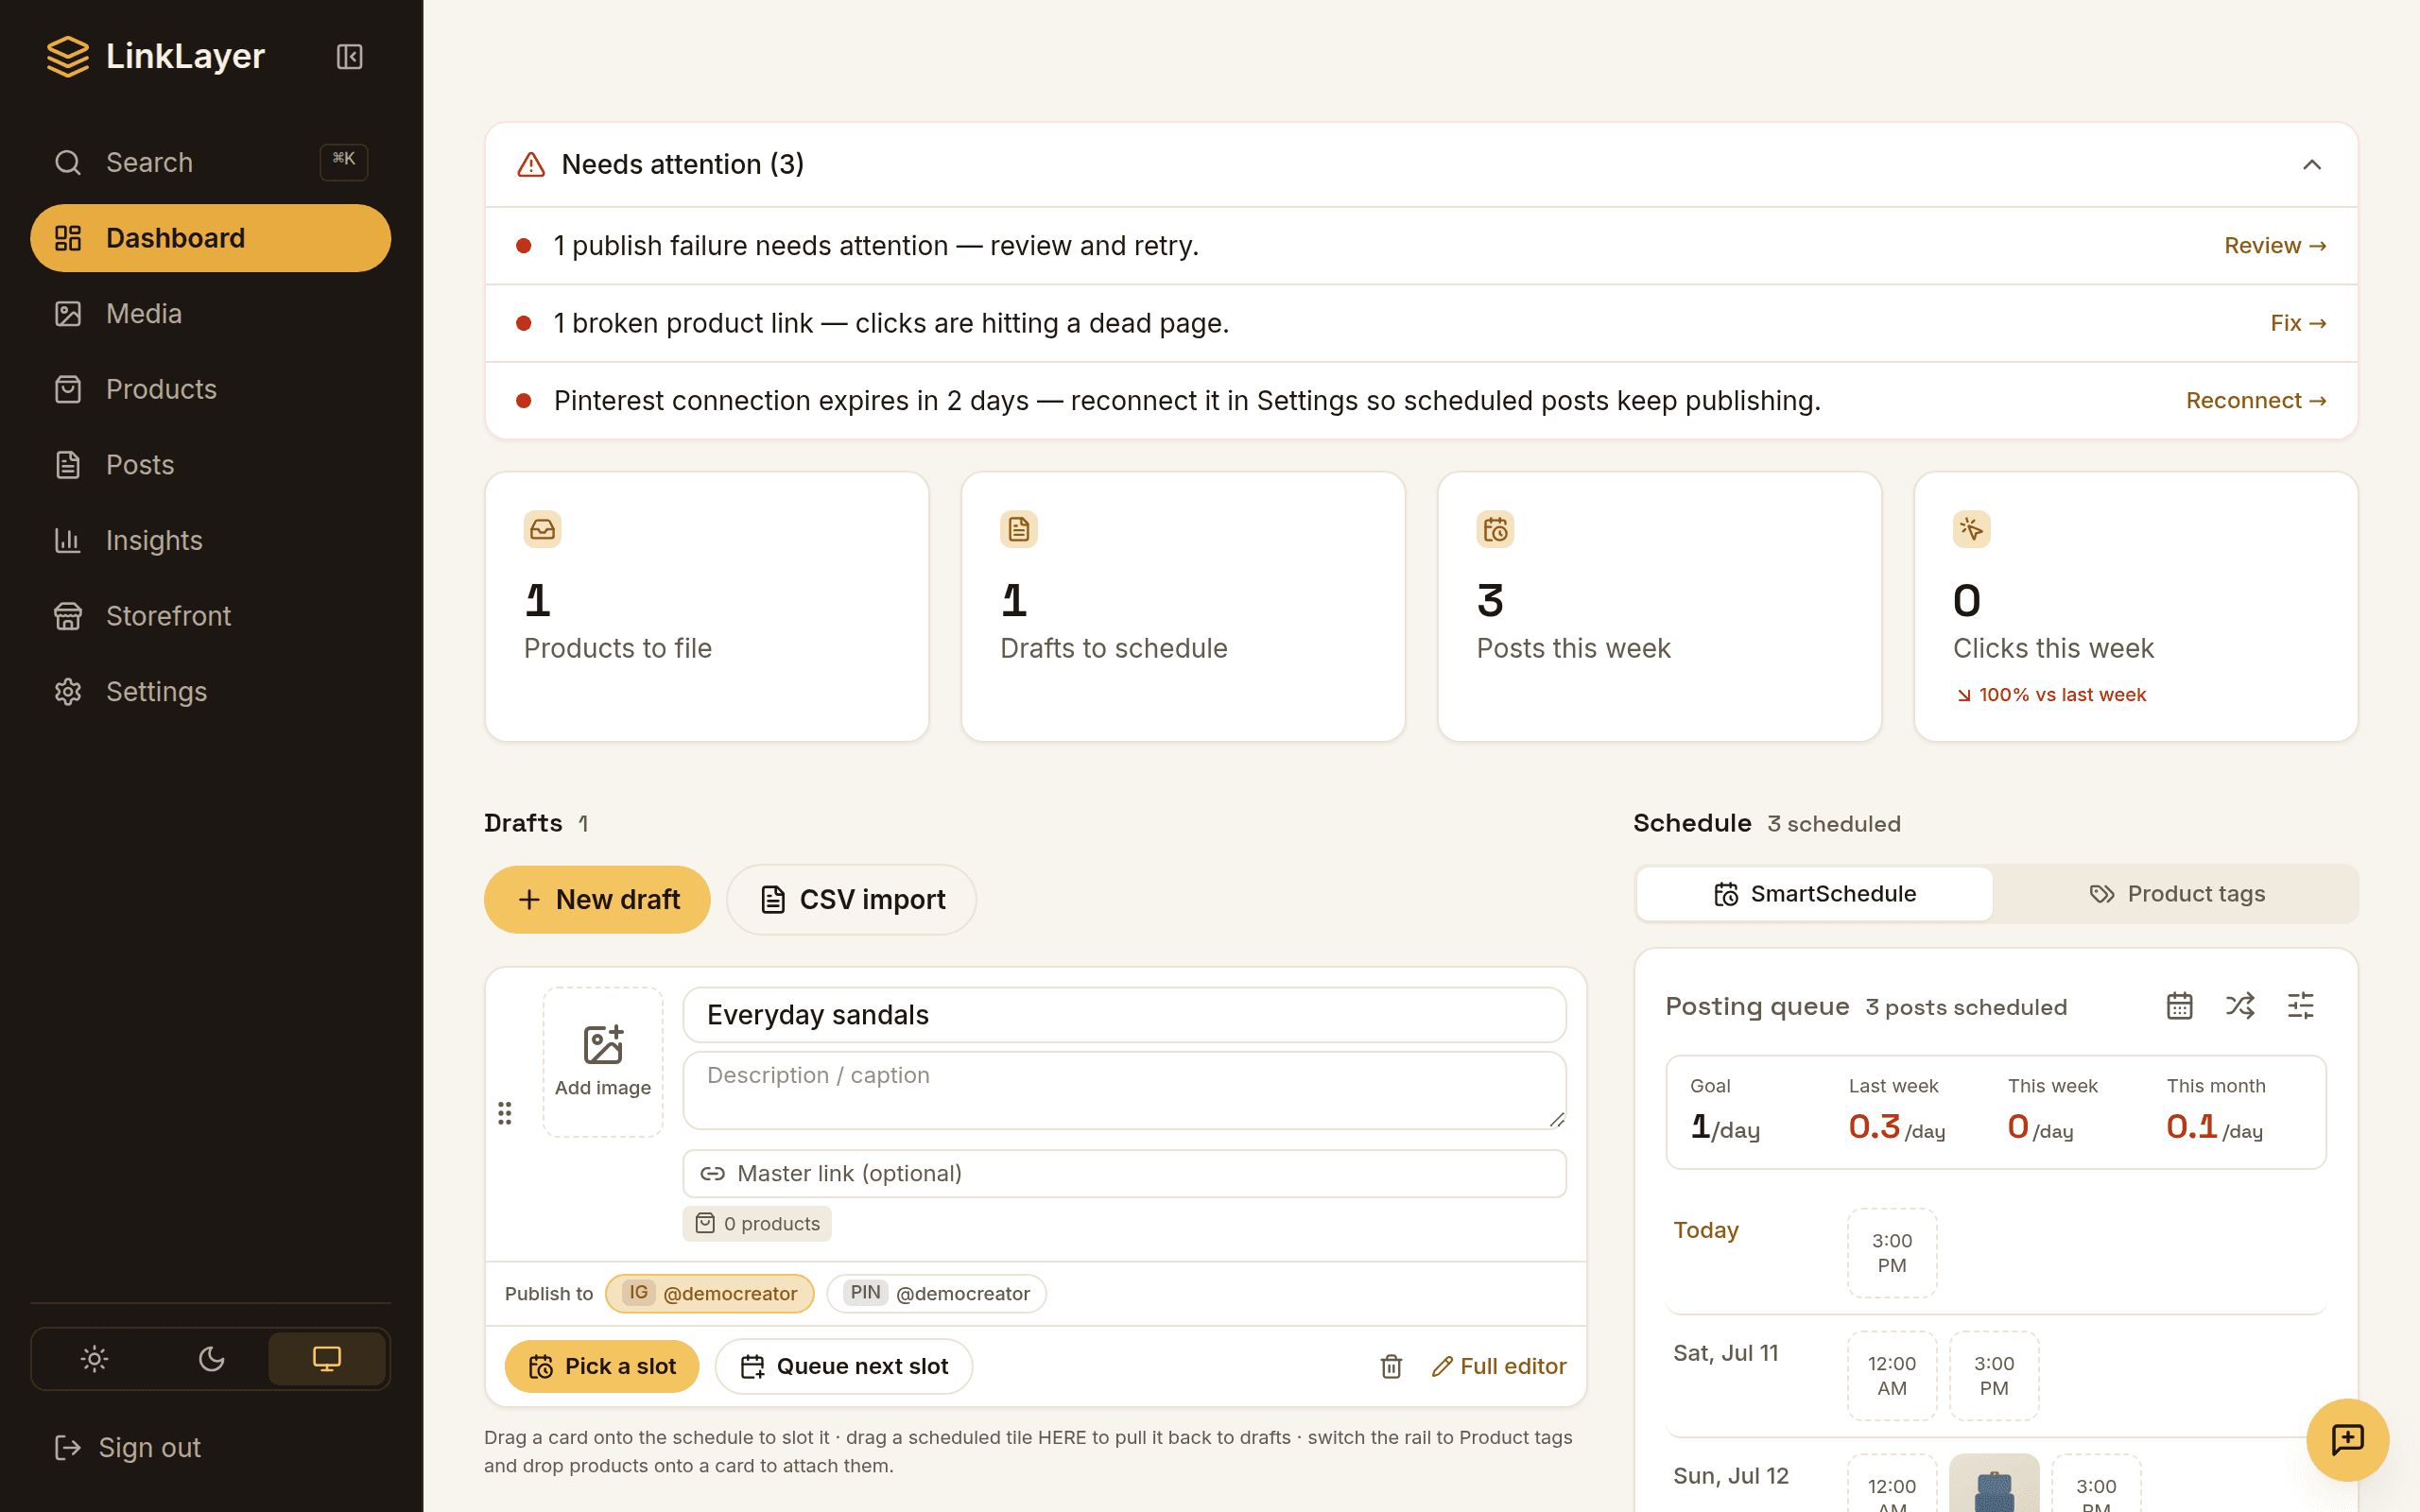
Task: Open the Search field in the sidebar
Action: pos(210,162)
